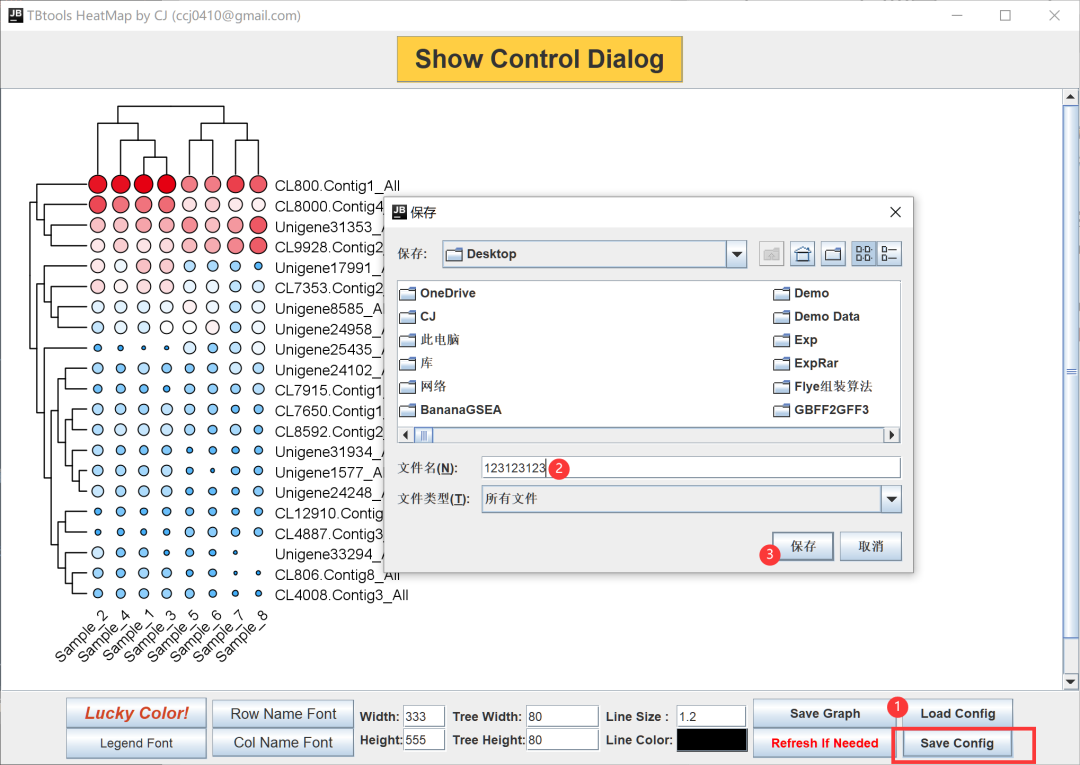Click the Save Config button
The height and width of the screenshot is (765, 1080).
click(x=955, y=744)
